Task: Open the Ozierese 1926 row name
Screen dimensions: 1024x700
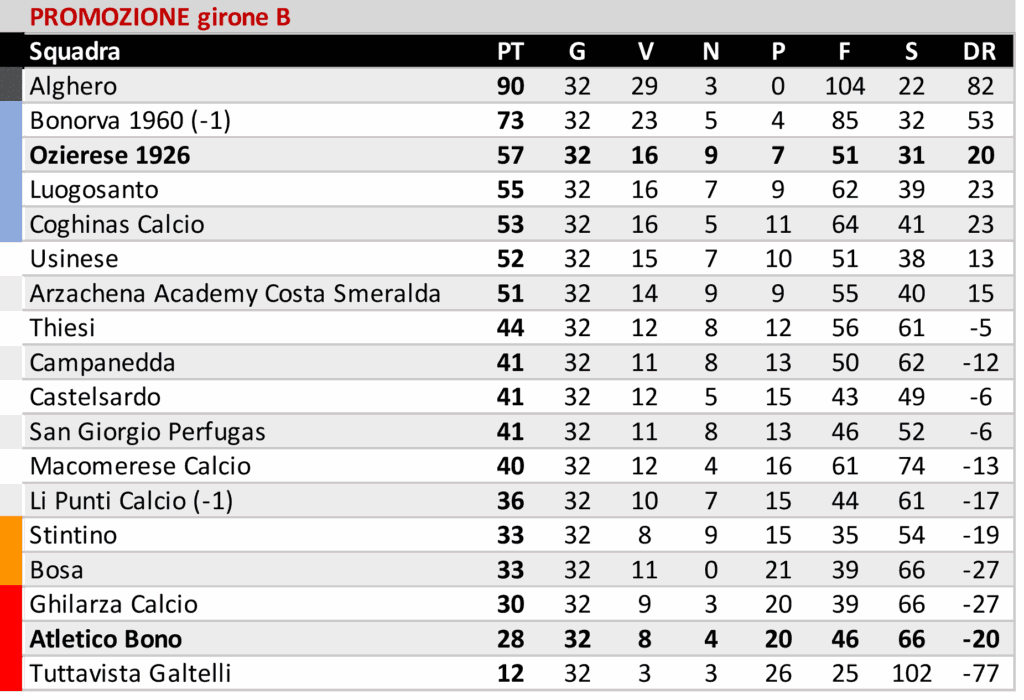Action: pyautogui.click(x=110, y=155)
